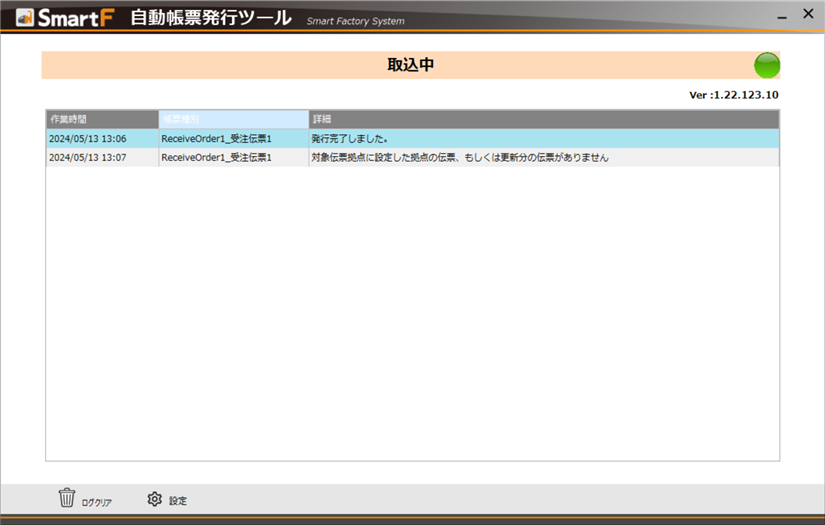This screenshot has height=525, width=825.
Task: Sort by the 作業時間 column header
Action: 102,119
